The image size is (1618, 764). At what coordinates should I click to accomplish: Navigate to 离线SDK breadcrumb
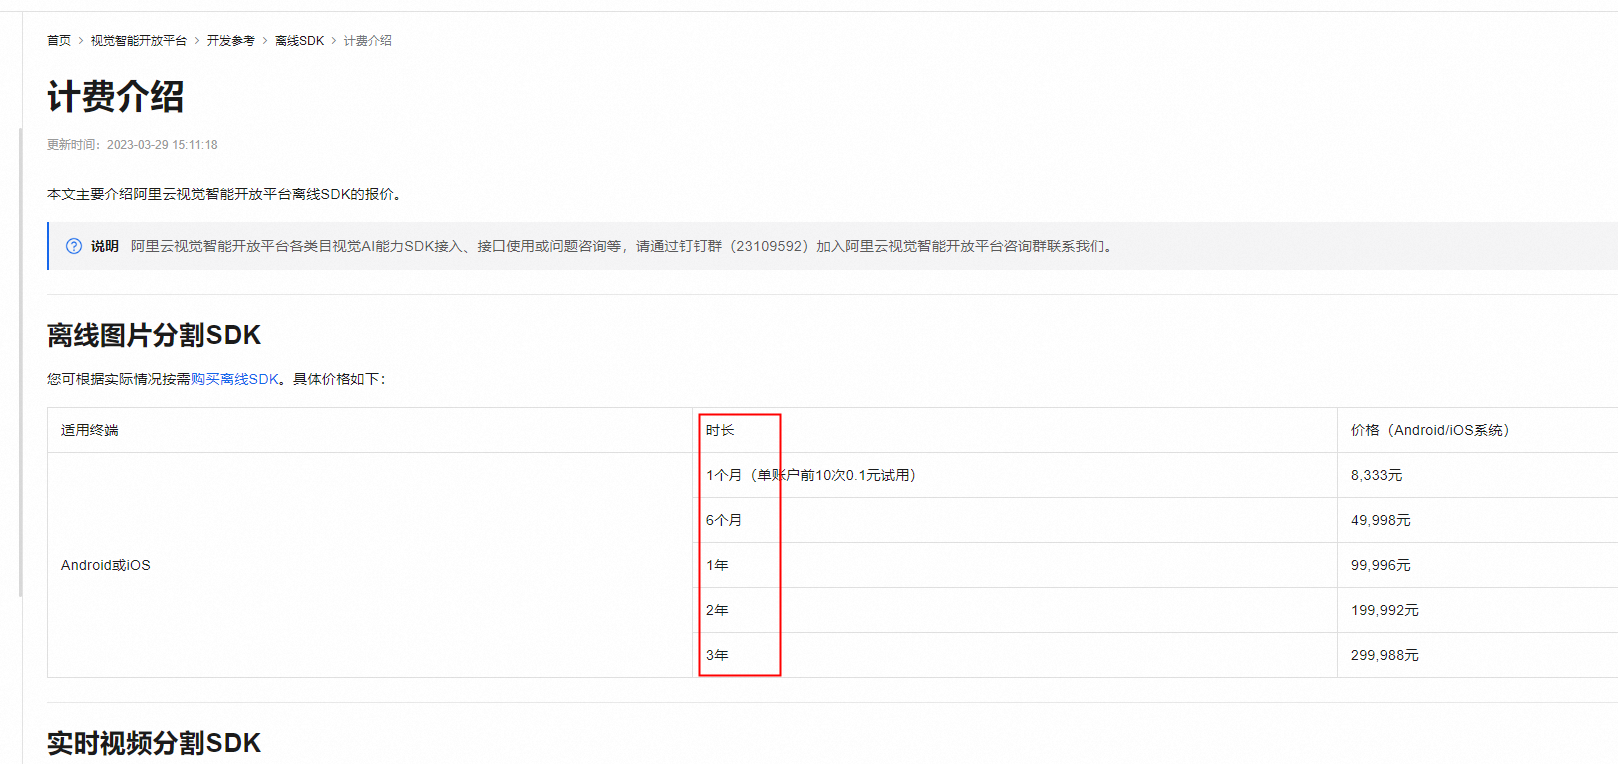(300, 41)
